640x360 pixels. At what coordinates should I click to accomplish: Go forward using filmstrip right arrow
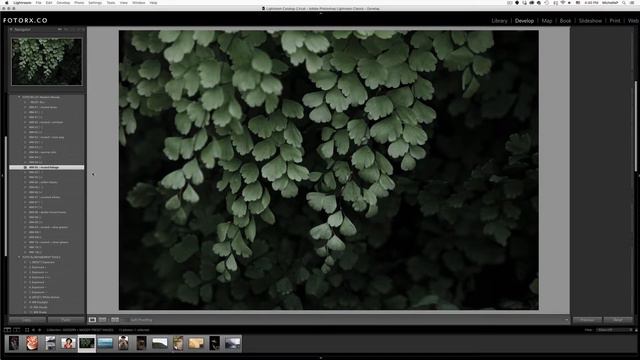point(40,330)
